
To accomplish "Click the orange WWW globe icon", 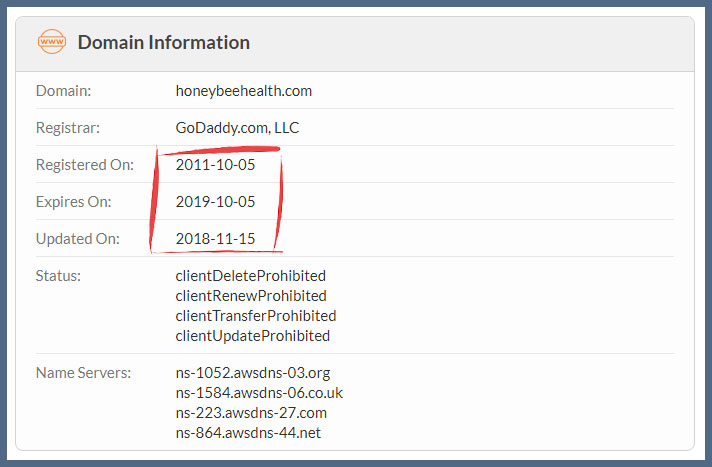I will coord(51,42).
